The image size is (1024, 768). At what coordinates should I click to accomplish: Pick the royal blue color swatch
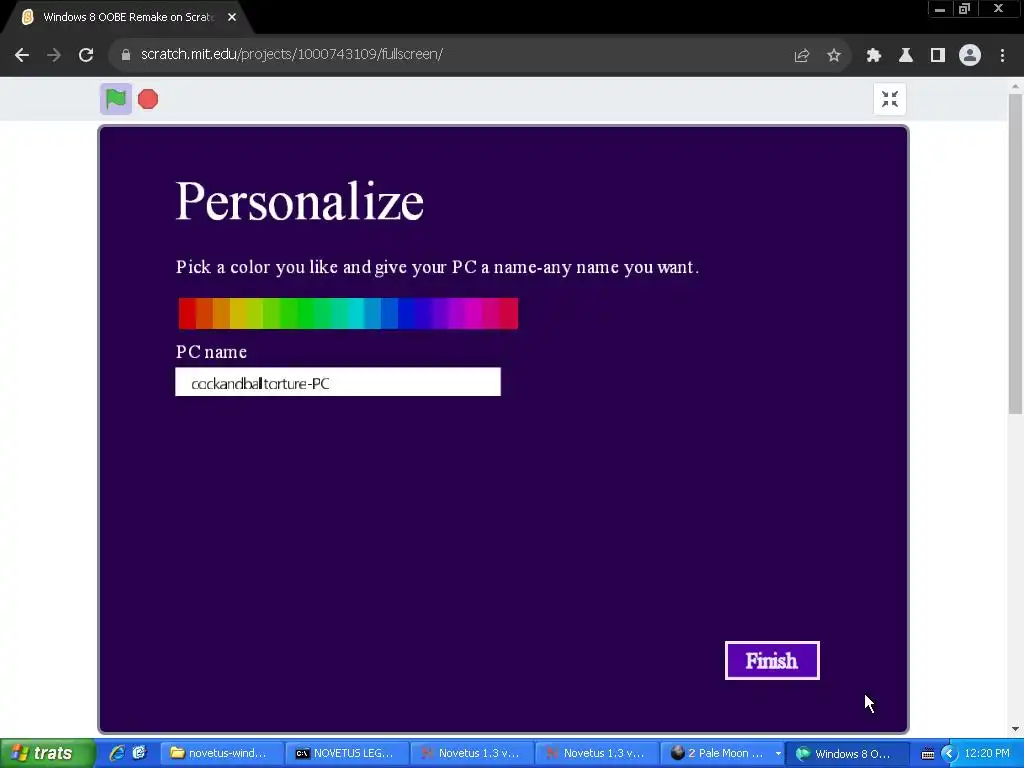click(390, 313)
